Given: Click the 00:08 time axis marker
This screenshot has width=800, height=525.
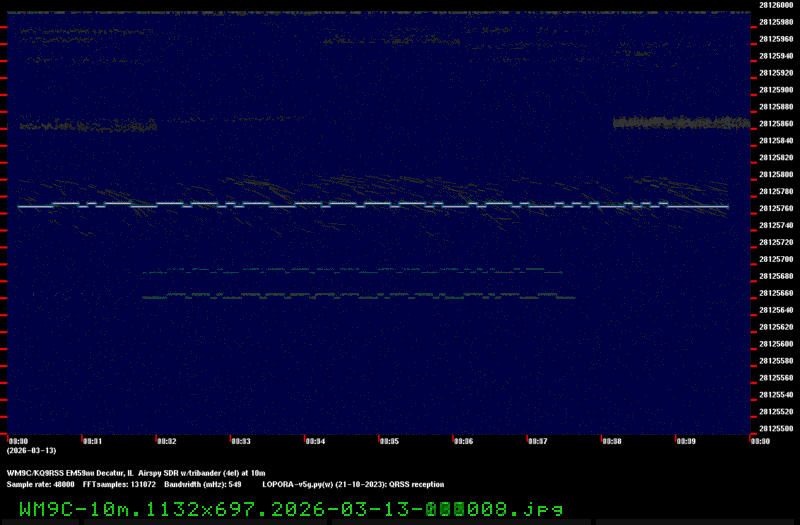Looking at the screenshot, I should tap(611, 440).
